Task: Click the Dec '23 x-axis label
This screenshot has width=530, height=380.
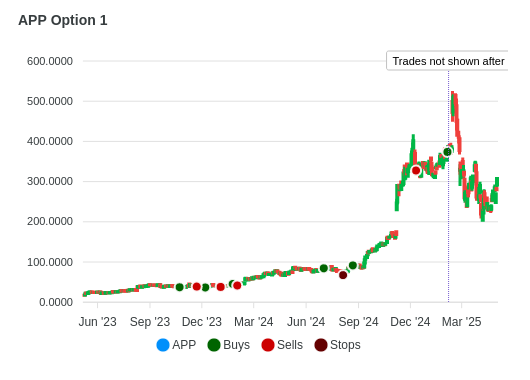Action: coord(202,322)
